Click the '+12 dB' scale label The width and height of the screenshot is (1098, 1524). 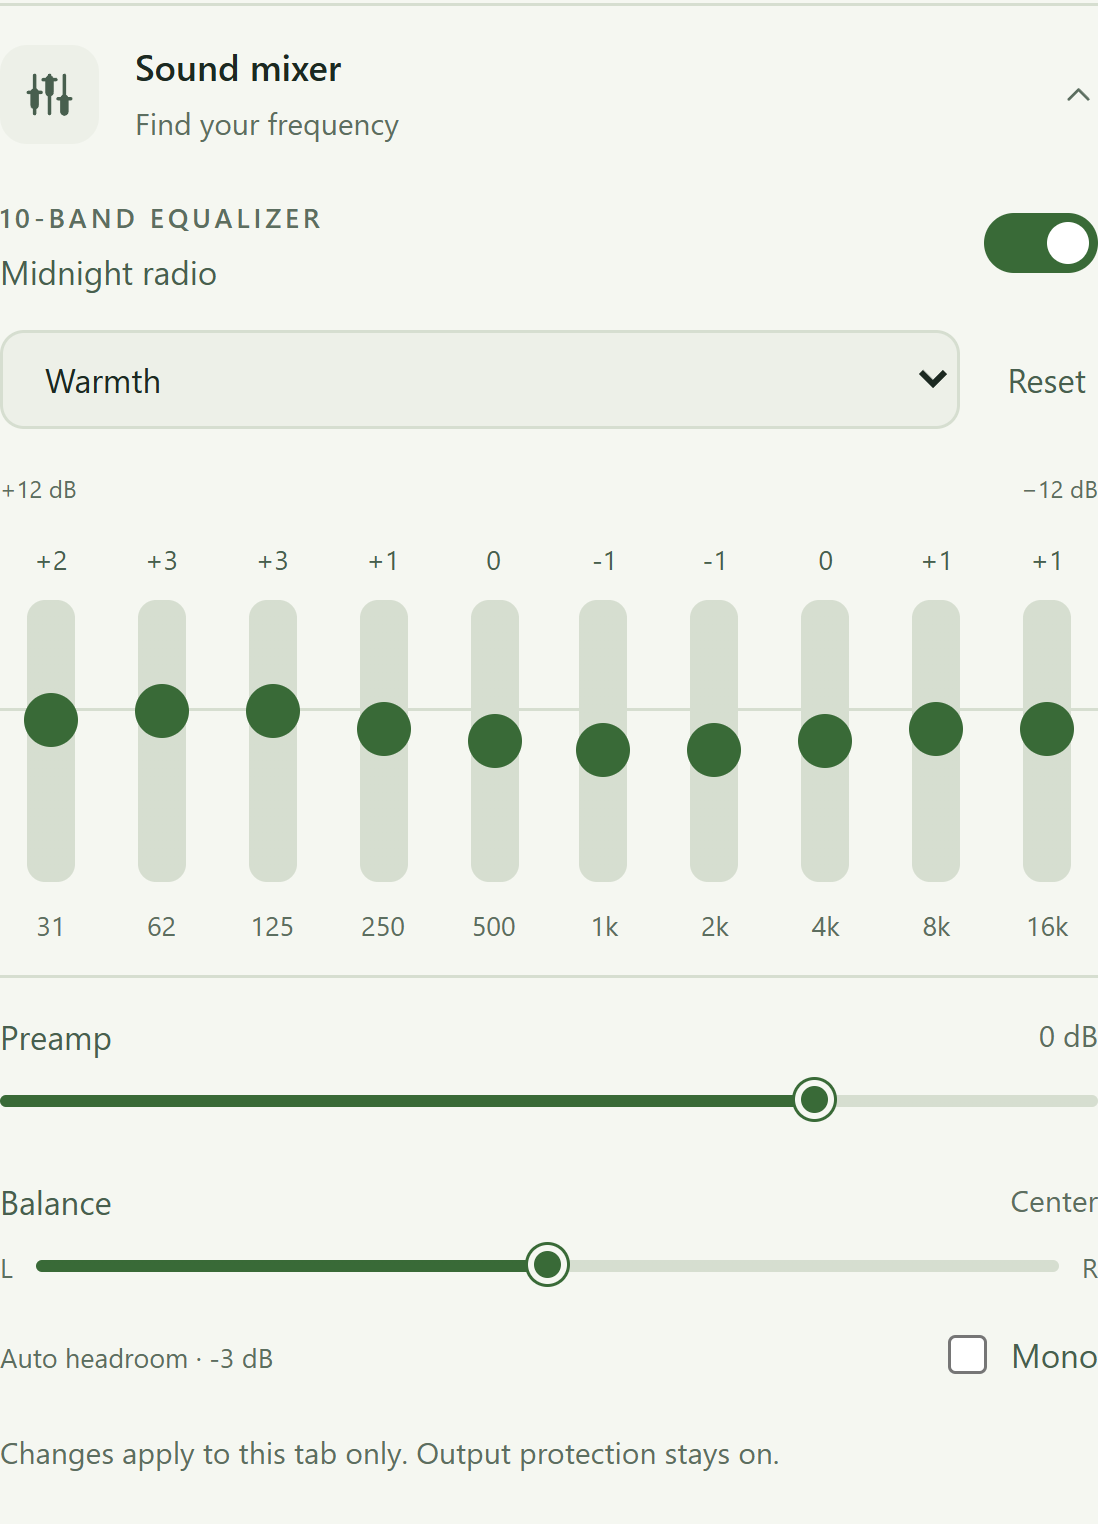(39, 490)
